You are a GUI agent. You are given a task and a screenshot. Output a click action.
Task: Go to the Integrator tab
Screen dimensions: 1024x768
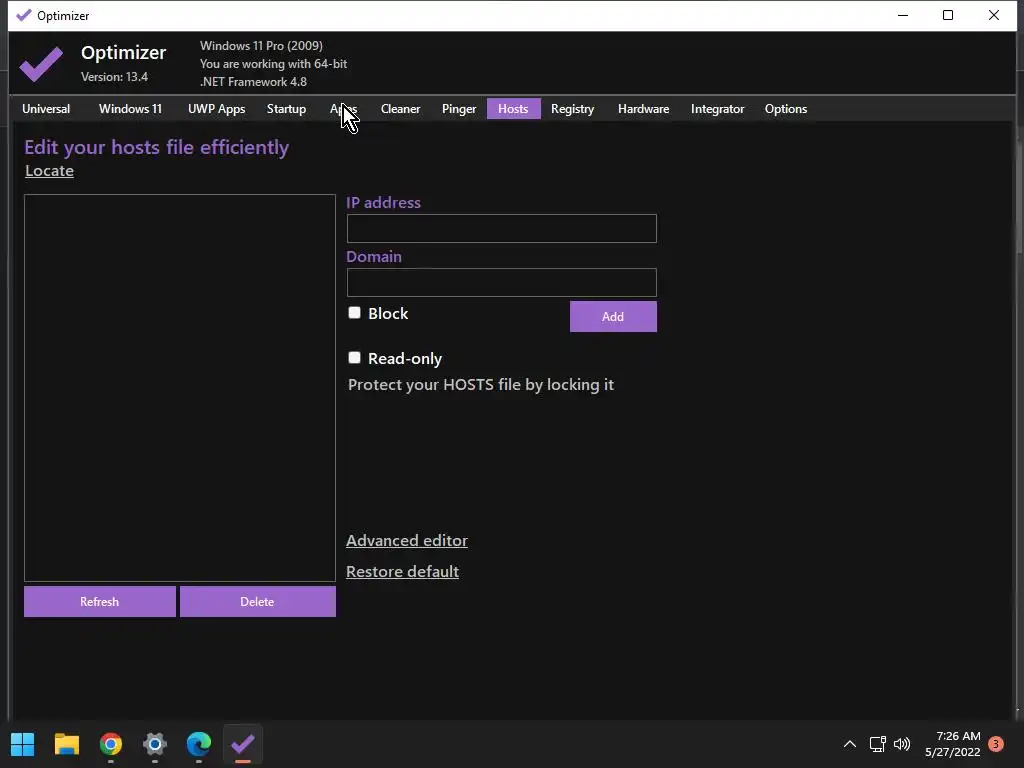coord(718,109)
